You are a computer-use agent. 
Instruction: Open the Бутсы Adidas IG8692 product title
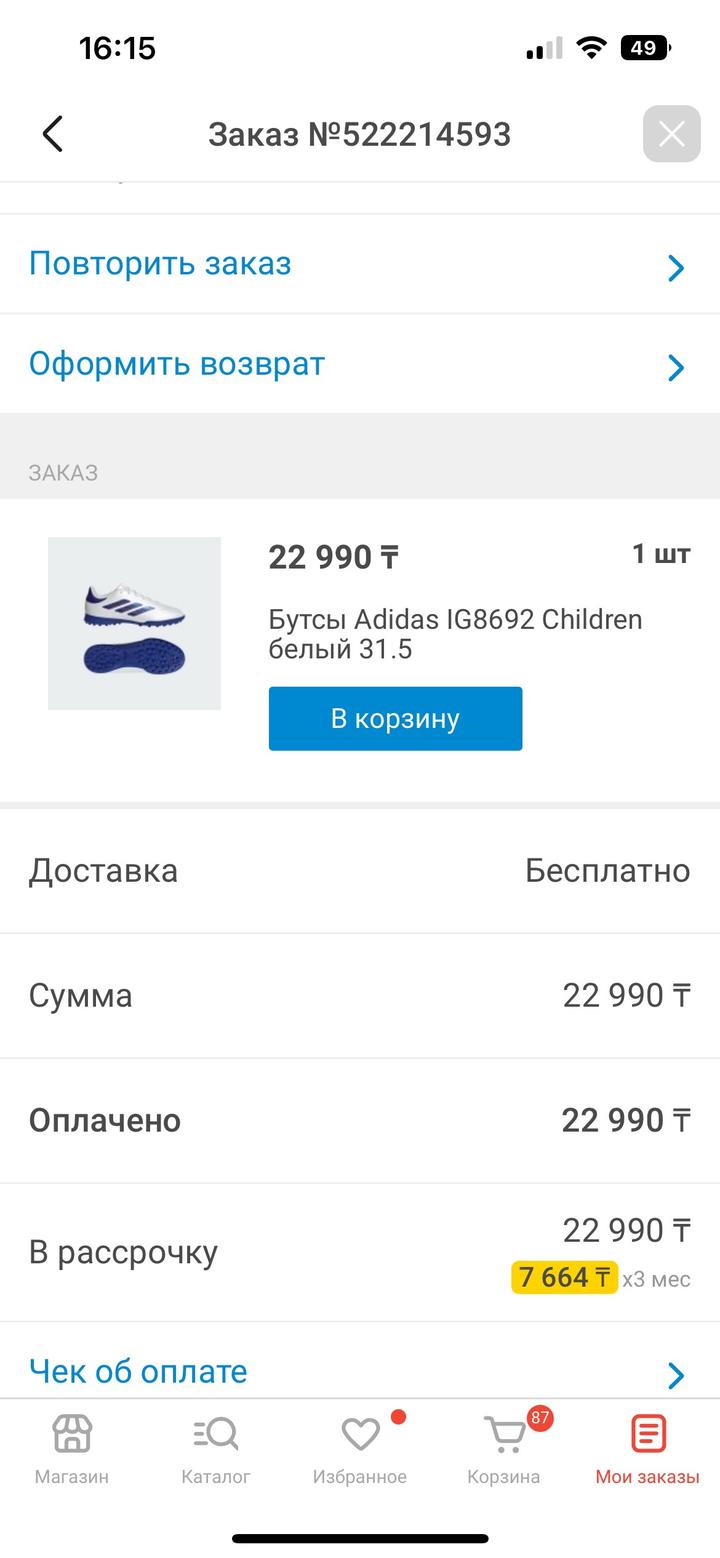[x=455, y=634]
